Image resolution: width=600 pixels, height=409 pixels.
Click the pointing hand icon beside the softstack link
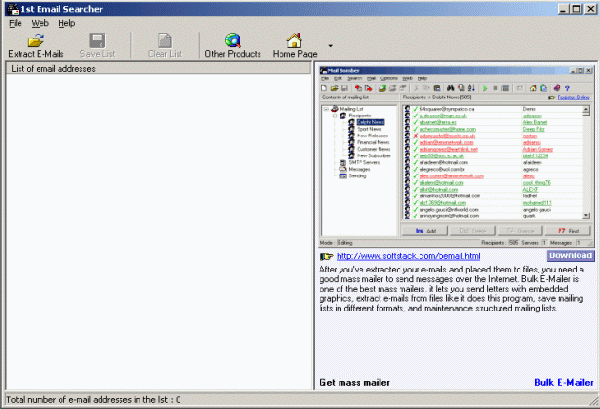click(327, 257)
